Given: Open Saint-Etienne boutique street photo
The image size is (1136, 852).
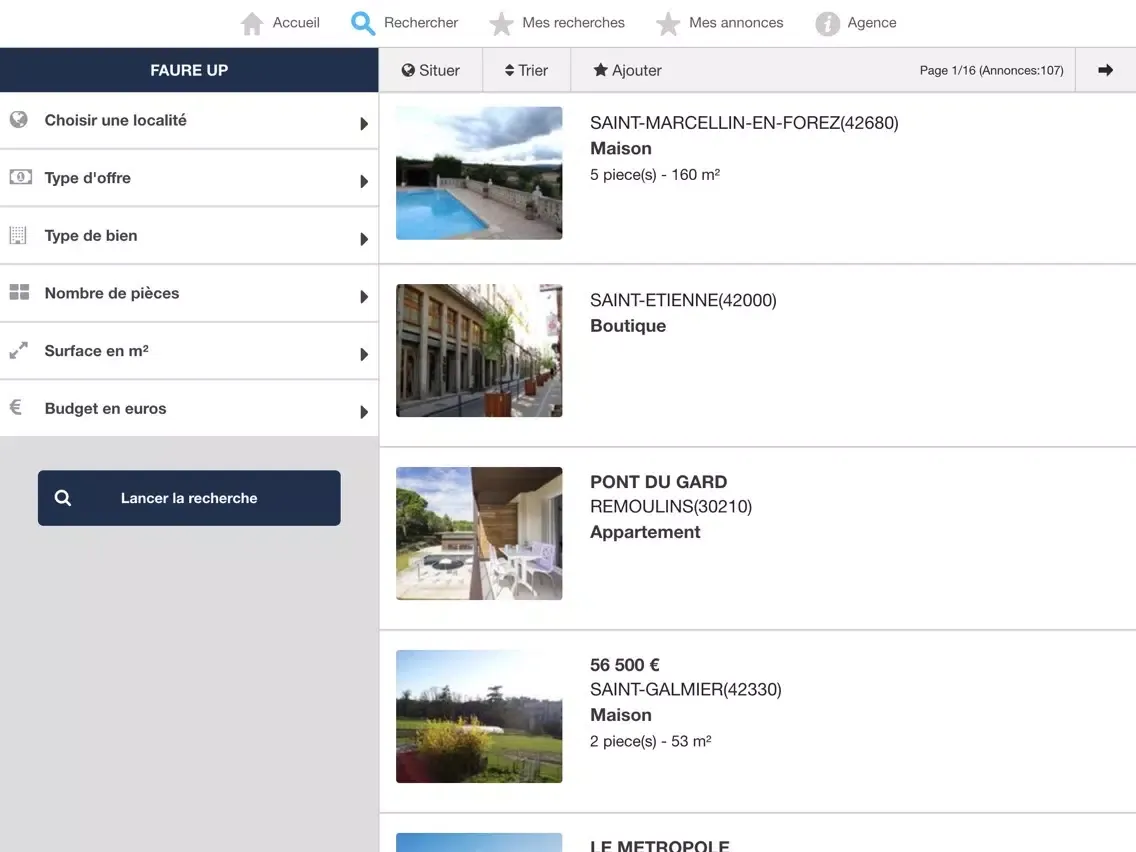Looking at the screenshot, I should [479, 351].
